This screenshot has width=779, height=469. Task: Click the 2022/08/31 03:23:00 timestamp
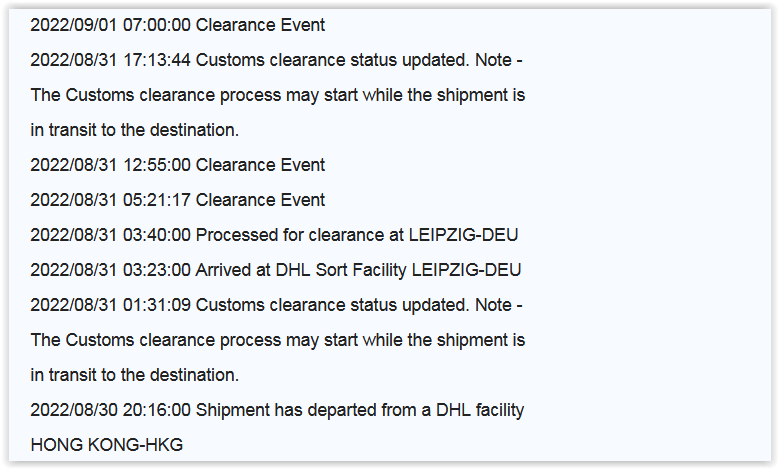(110, 270)
